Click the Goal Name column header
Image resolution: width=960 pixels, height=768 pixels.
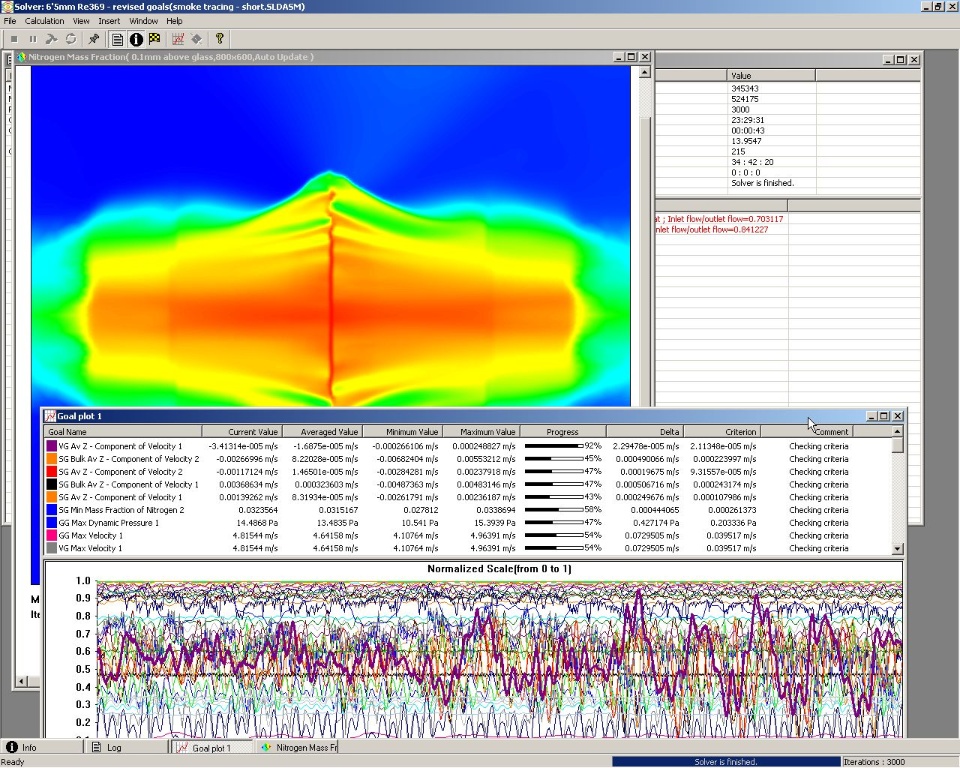pyautogui.click(x=124, y=432)
